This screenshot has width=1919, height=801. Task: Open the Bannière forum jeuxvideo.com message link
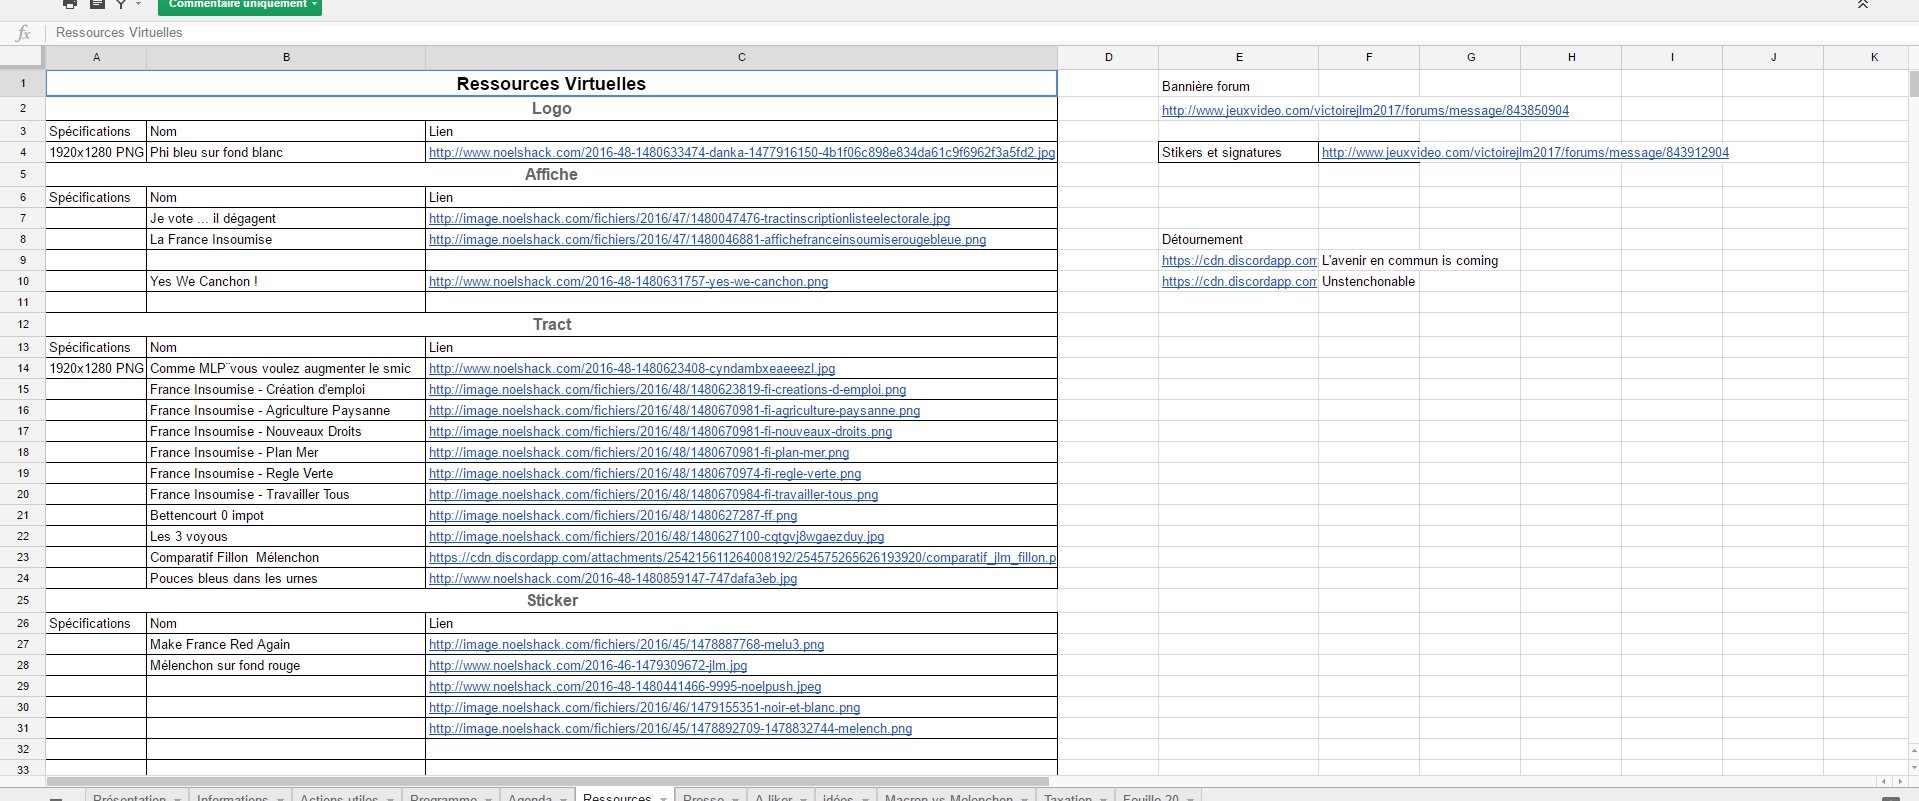(1365, 111)
